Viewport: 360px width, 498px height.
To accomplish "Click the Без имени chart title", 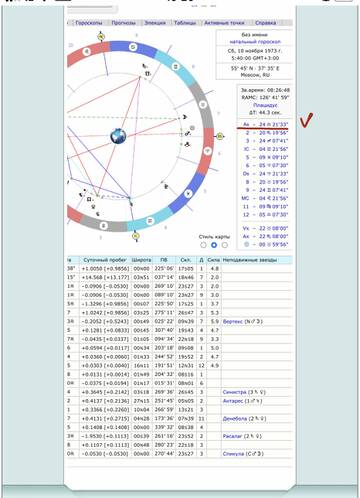I will click(255, 35).
